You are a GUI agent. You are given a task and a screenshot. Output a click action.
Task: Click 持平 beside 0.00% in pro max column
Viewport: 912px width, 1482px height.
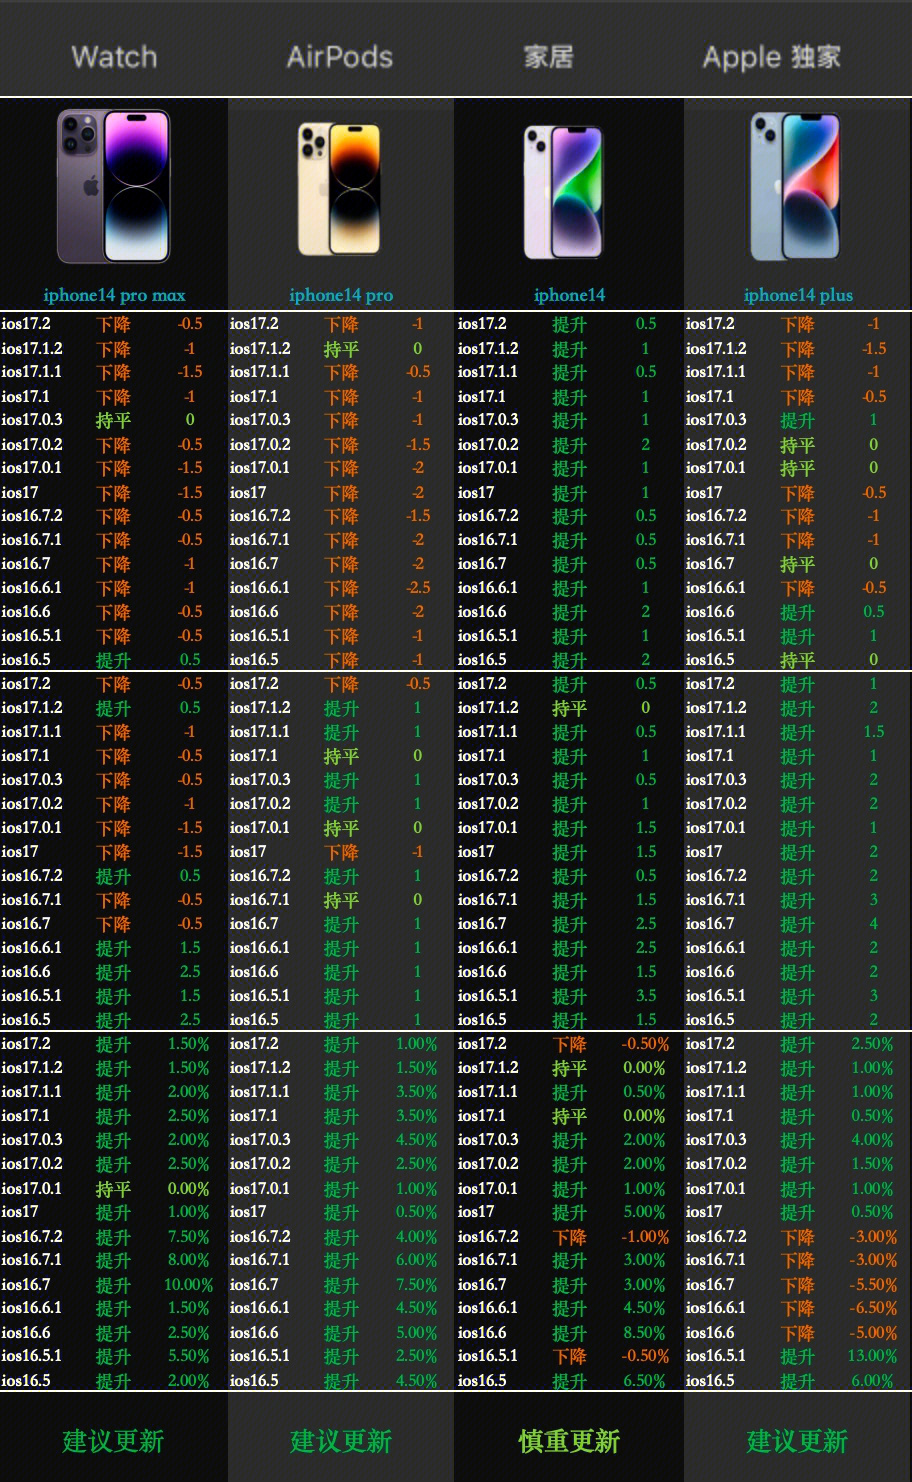(x=113, y=1189)
